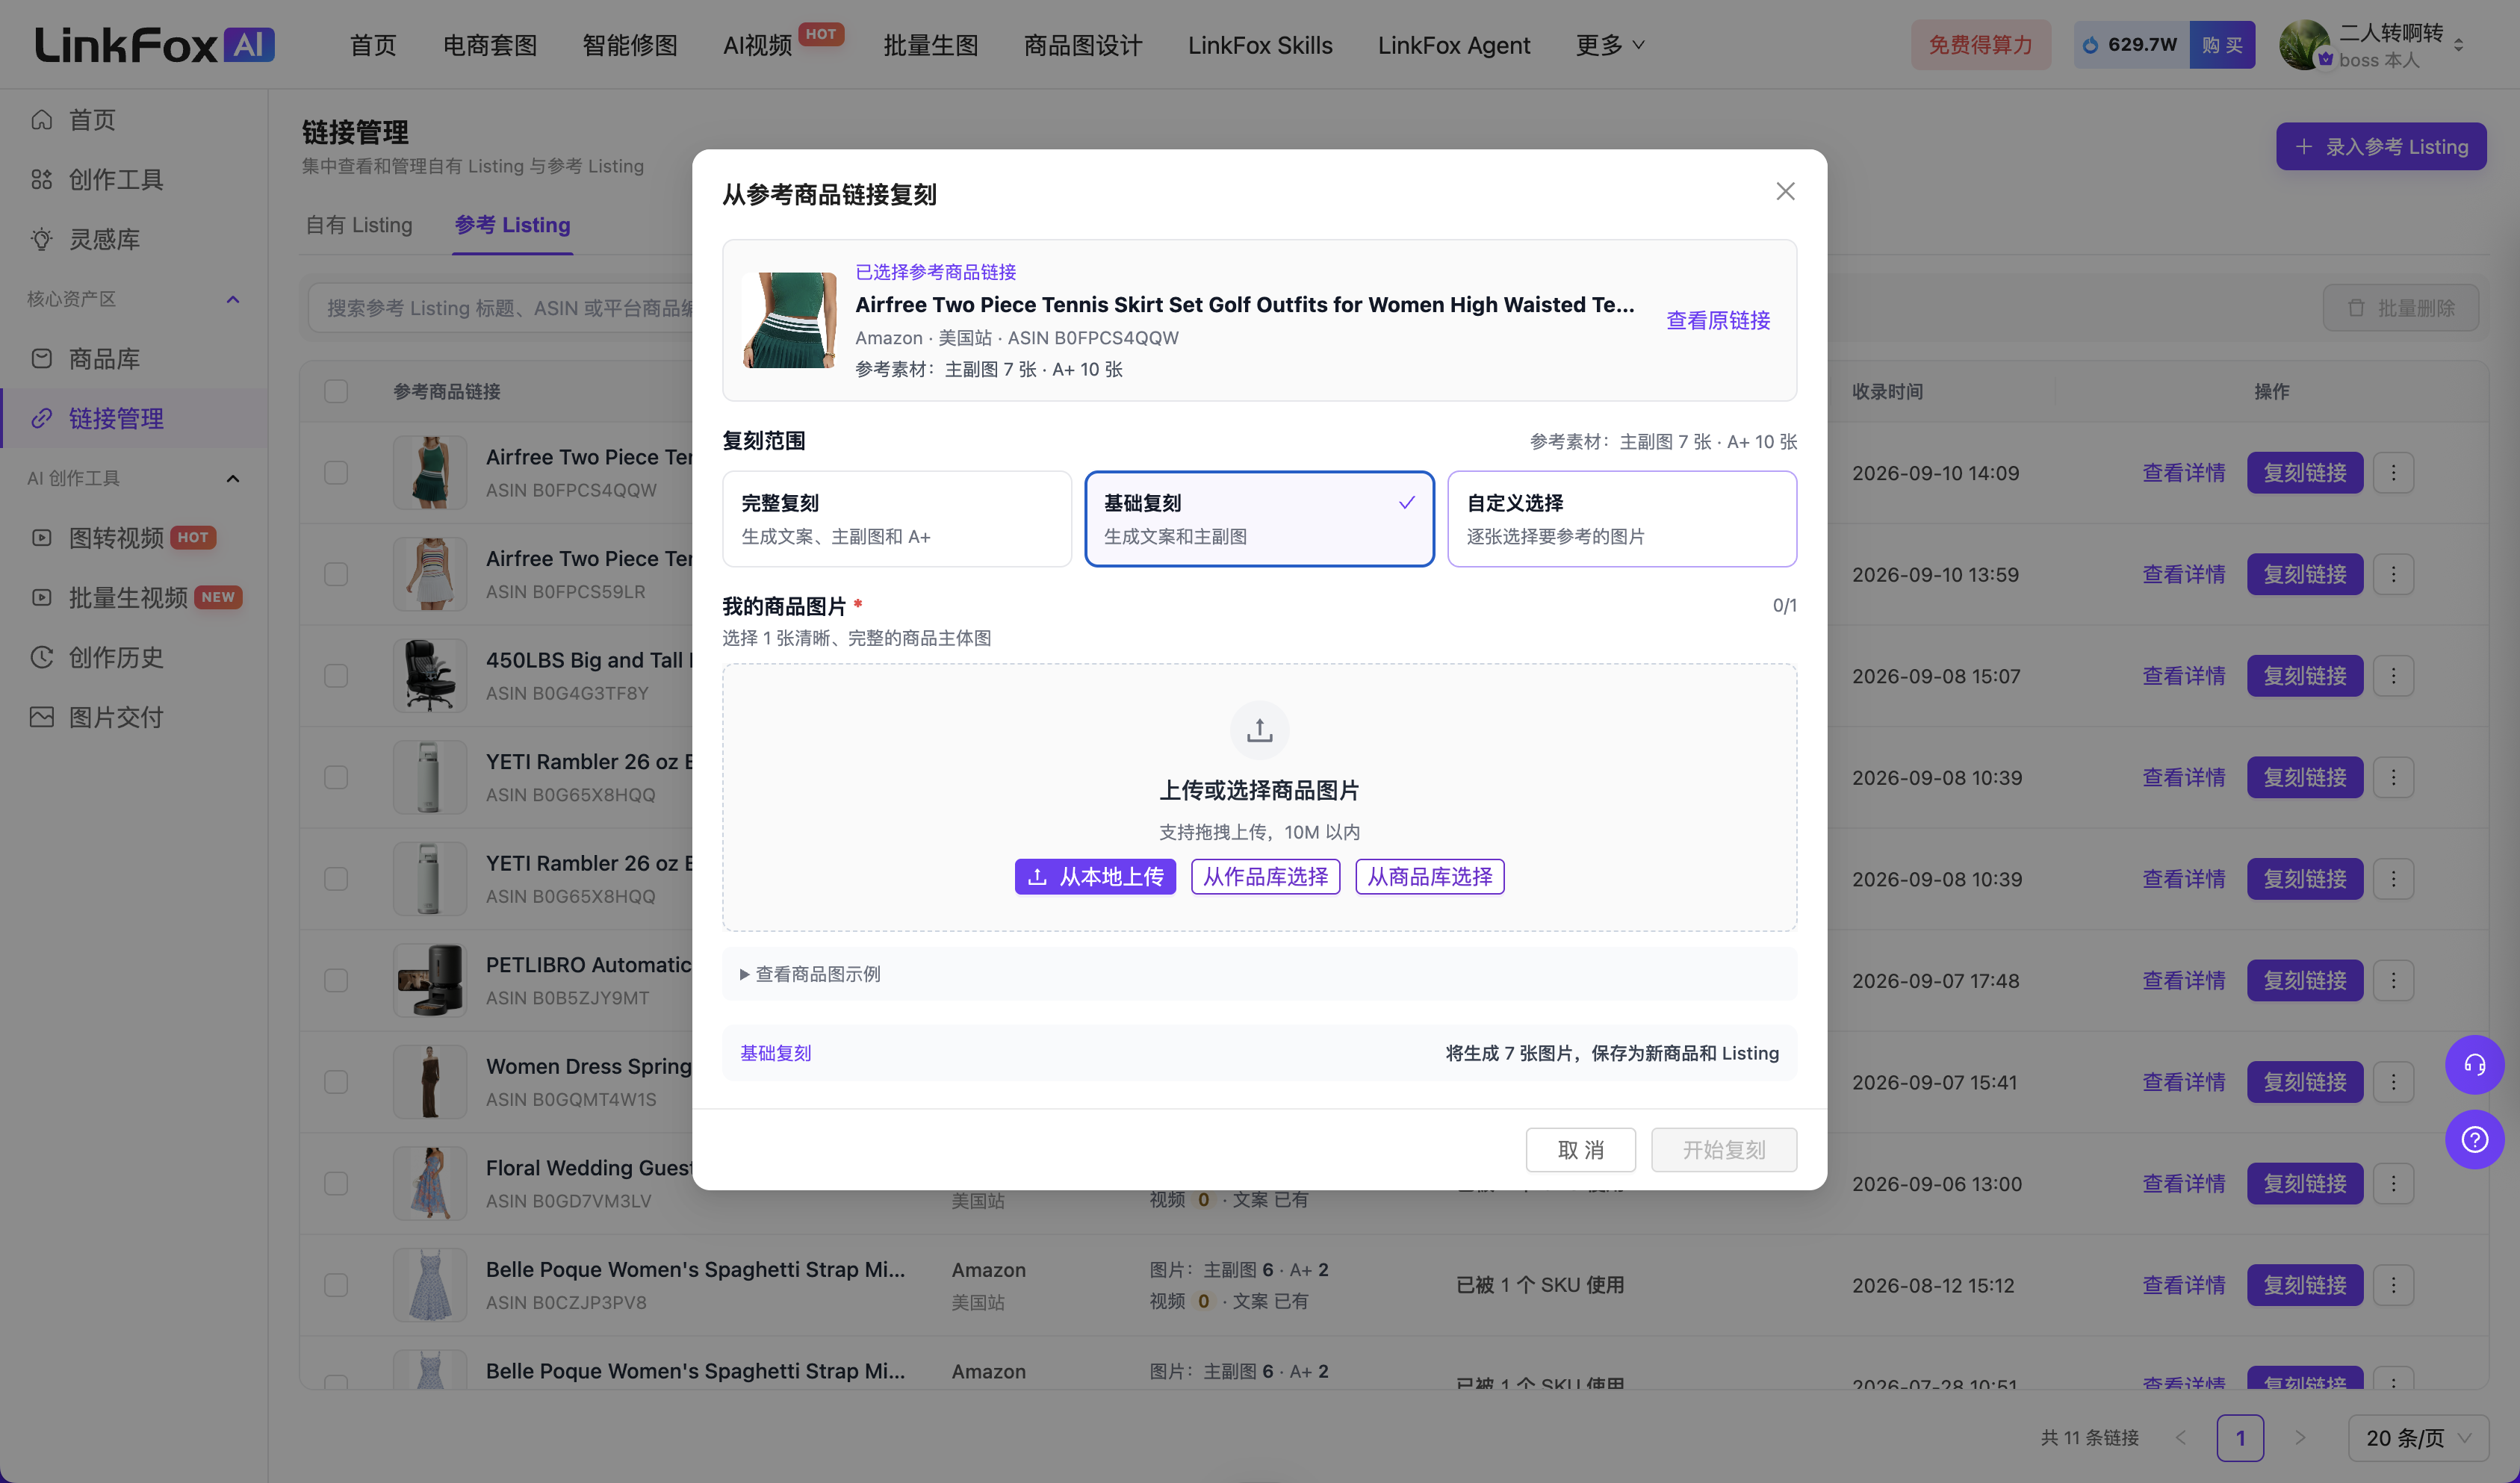
Task: Check the row for ASIN B0G4G3TF8Y
Action: 336,676
